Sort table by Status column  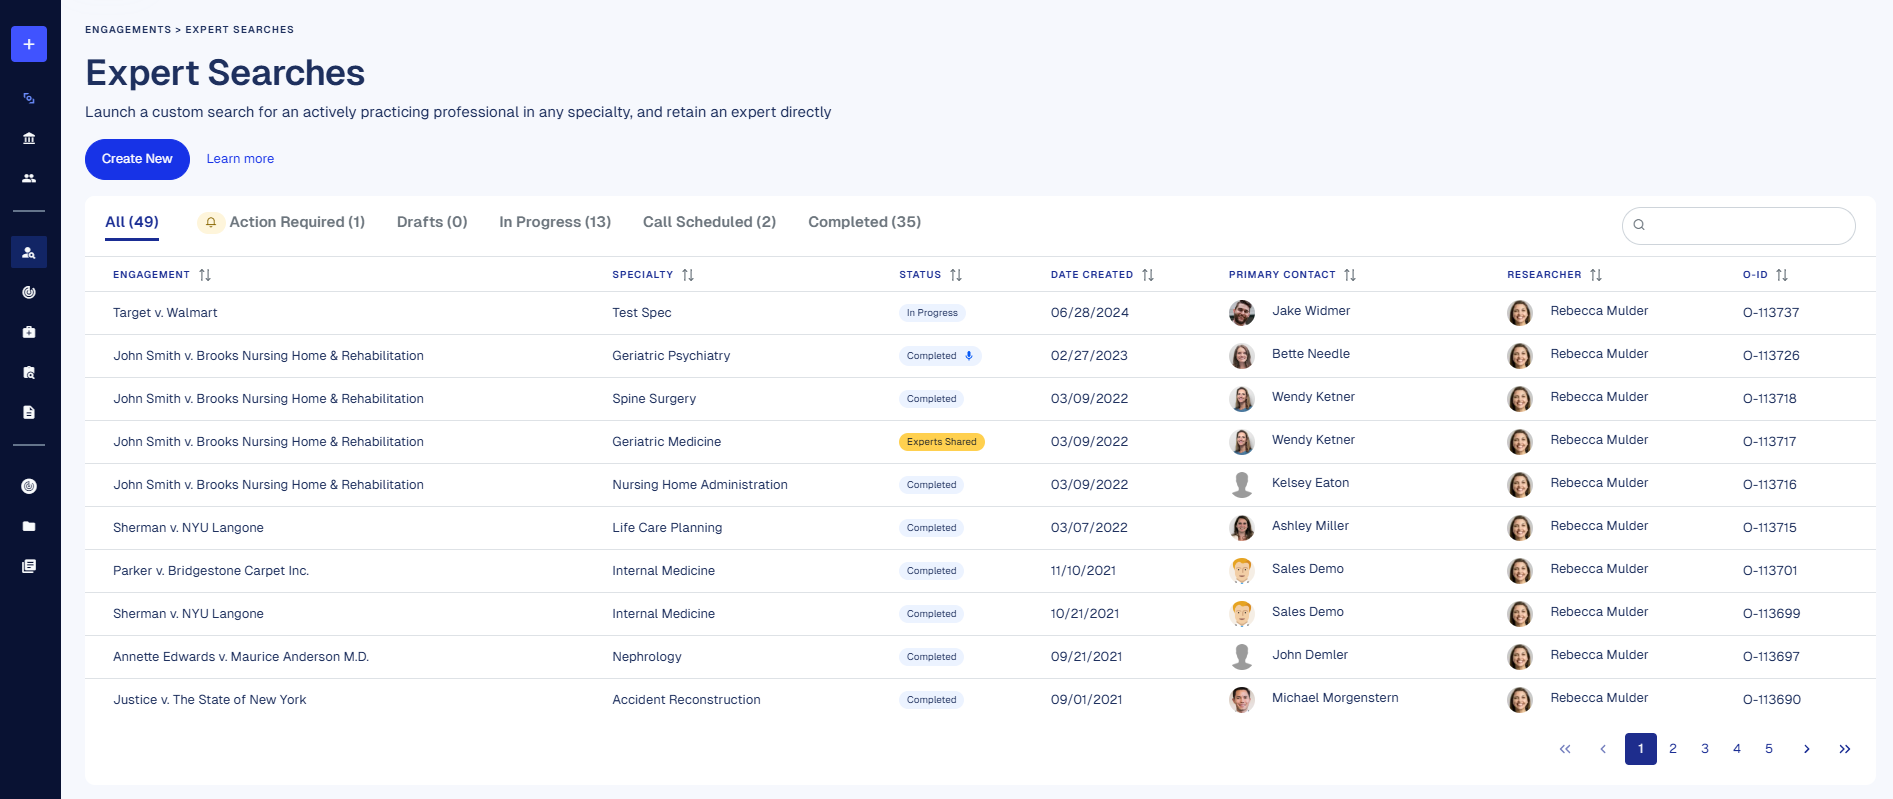[956, 275]
